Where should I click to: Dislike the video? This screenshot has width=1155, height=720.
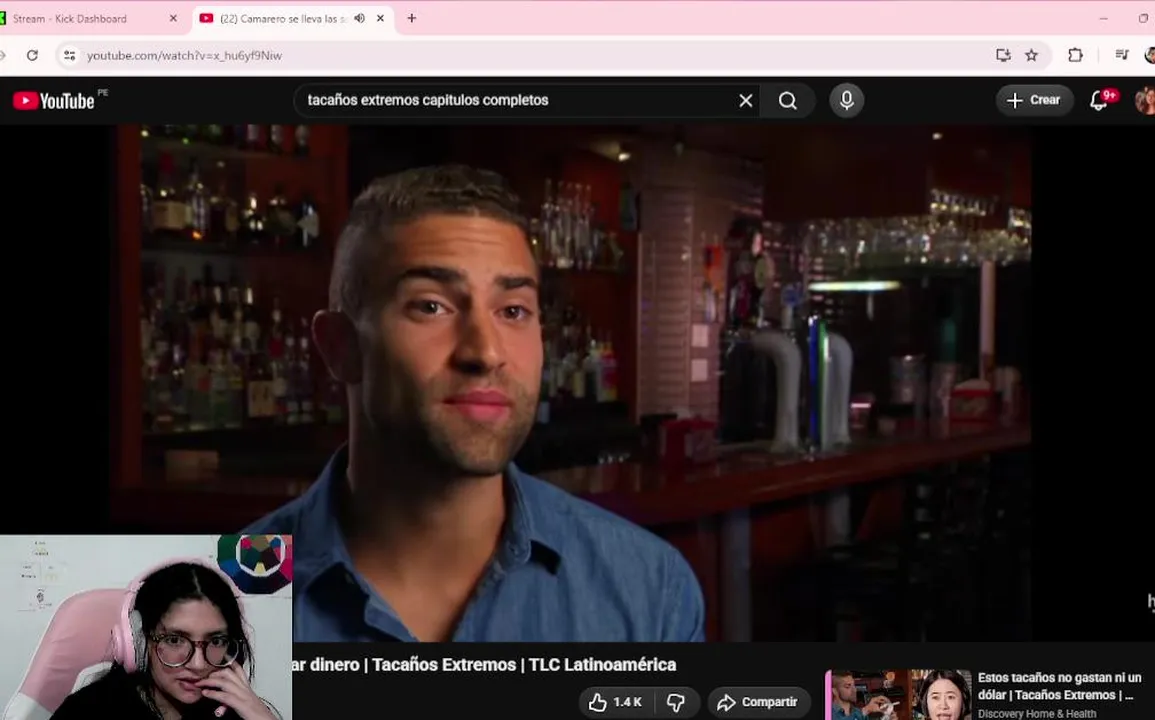[x=675, y=702]
